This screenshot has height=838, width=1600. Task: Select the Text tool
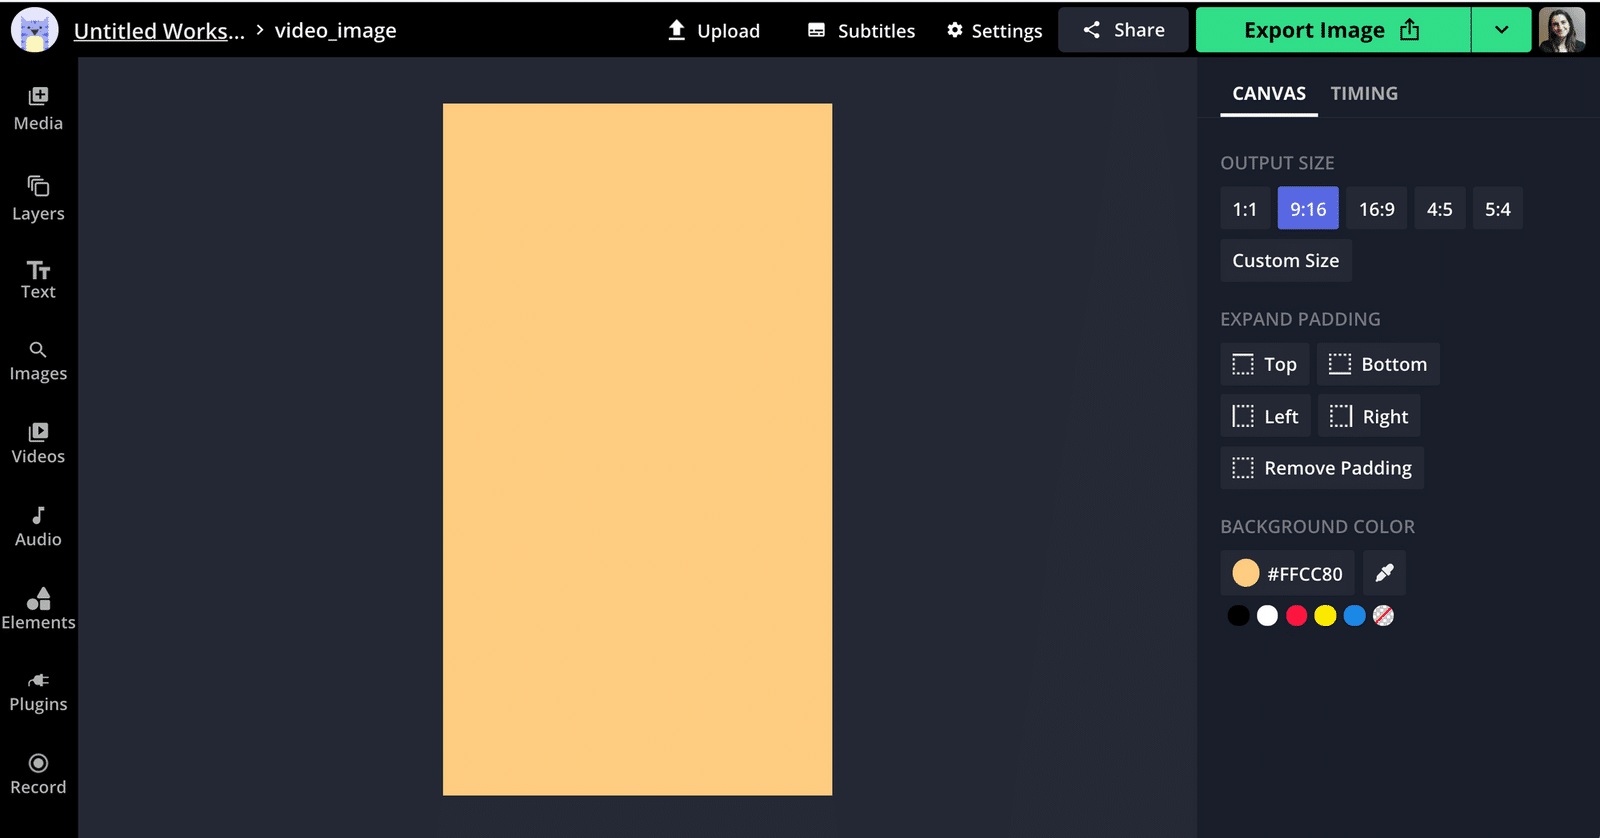[x=38, y=280]
